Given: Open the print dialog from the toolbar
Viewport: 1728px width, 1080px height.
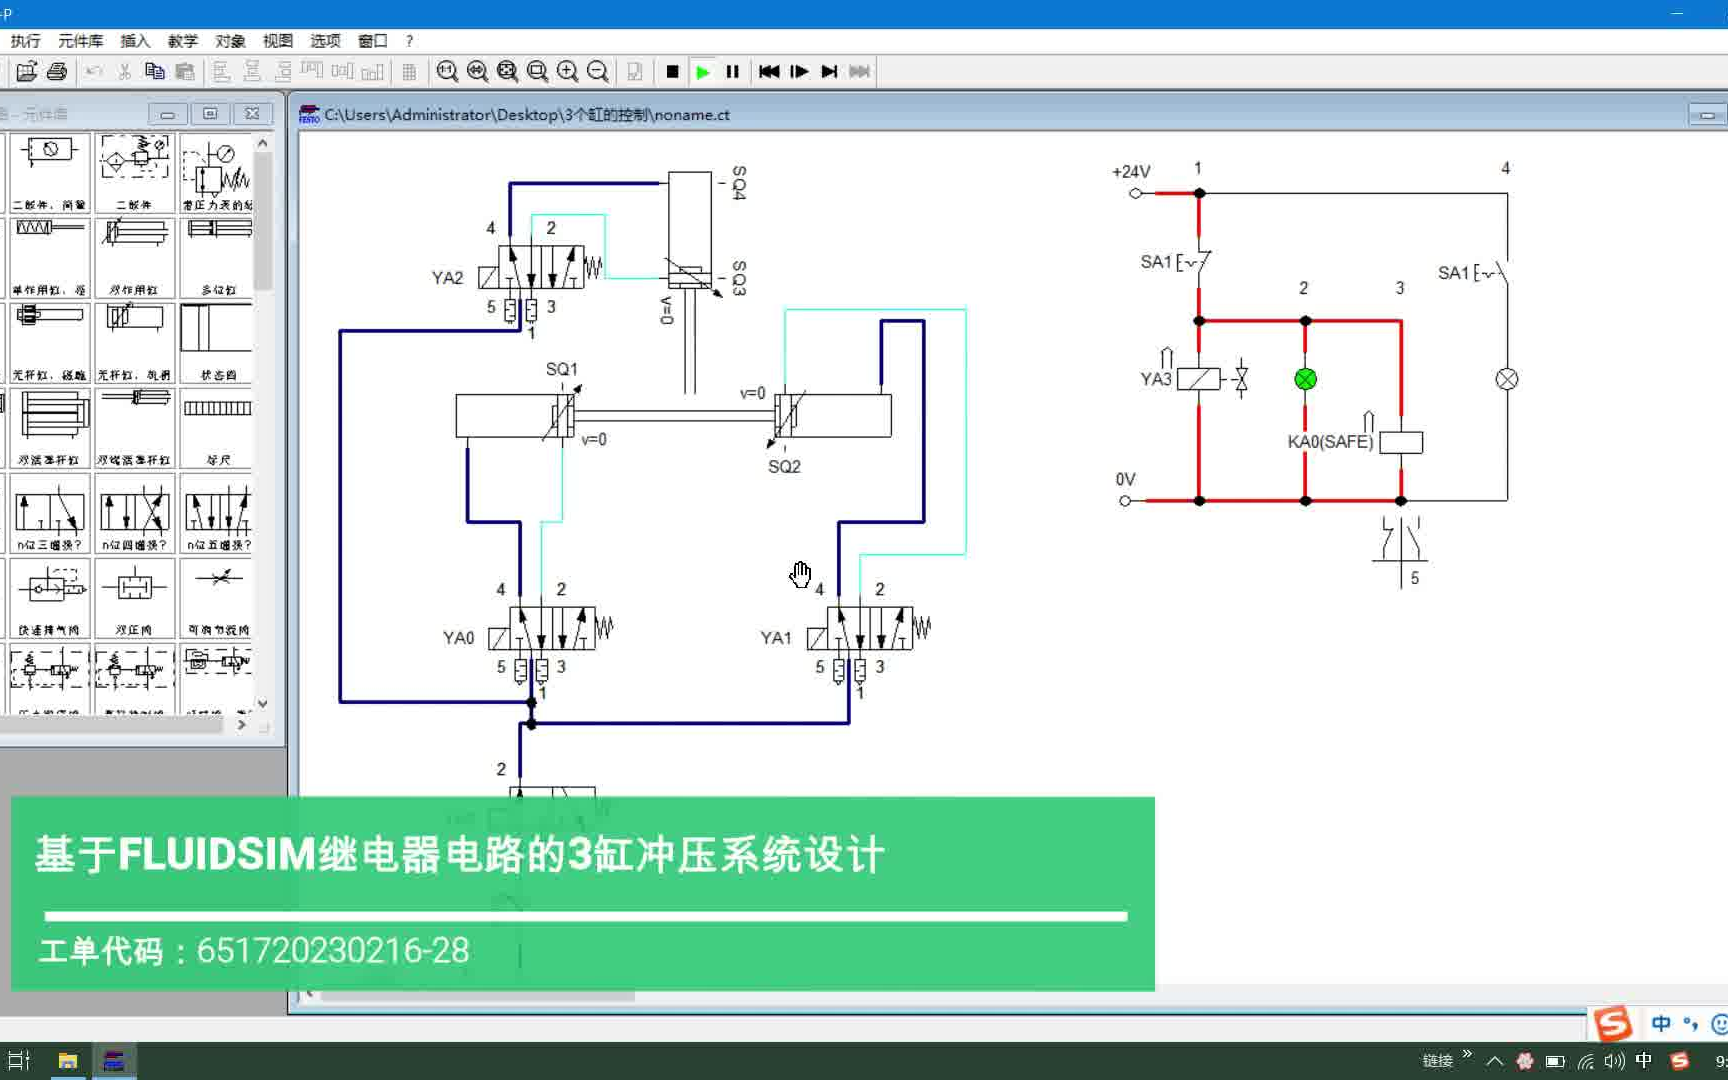Looking at the screenshot, I should point(58,71).
